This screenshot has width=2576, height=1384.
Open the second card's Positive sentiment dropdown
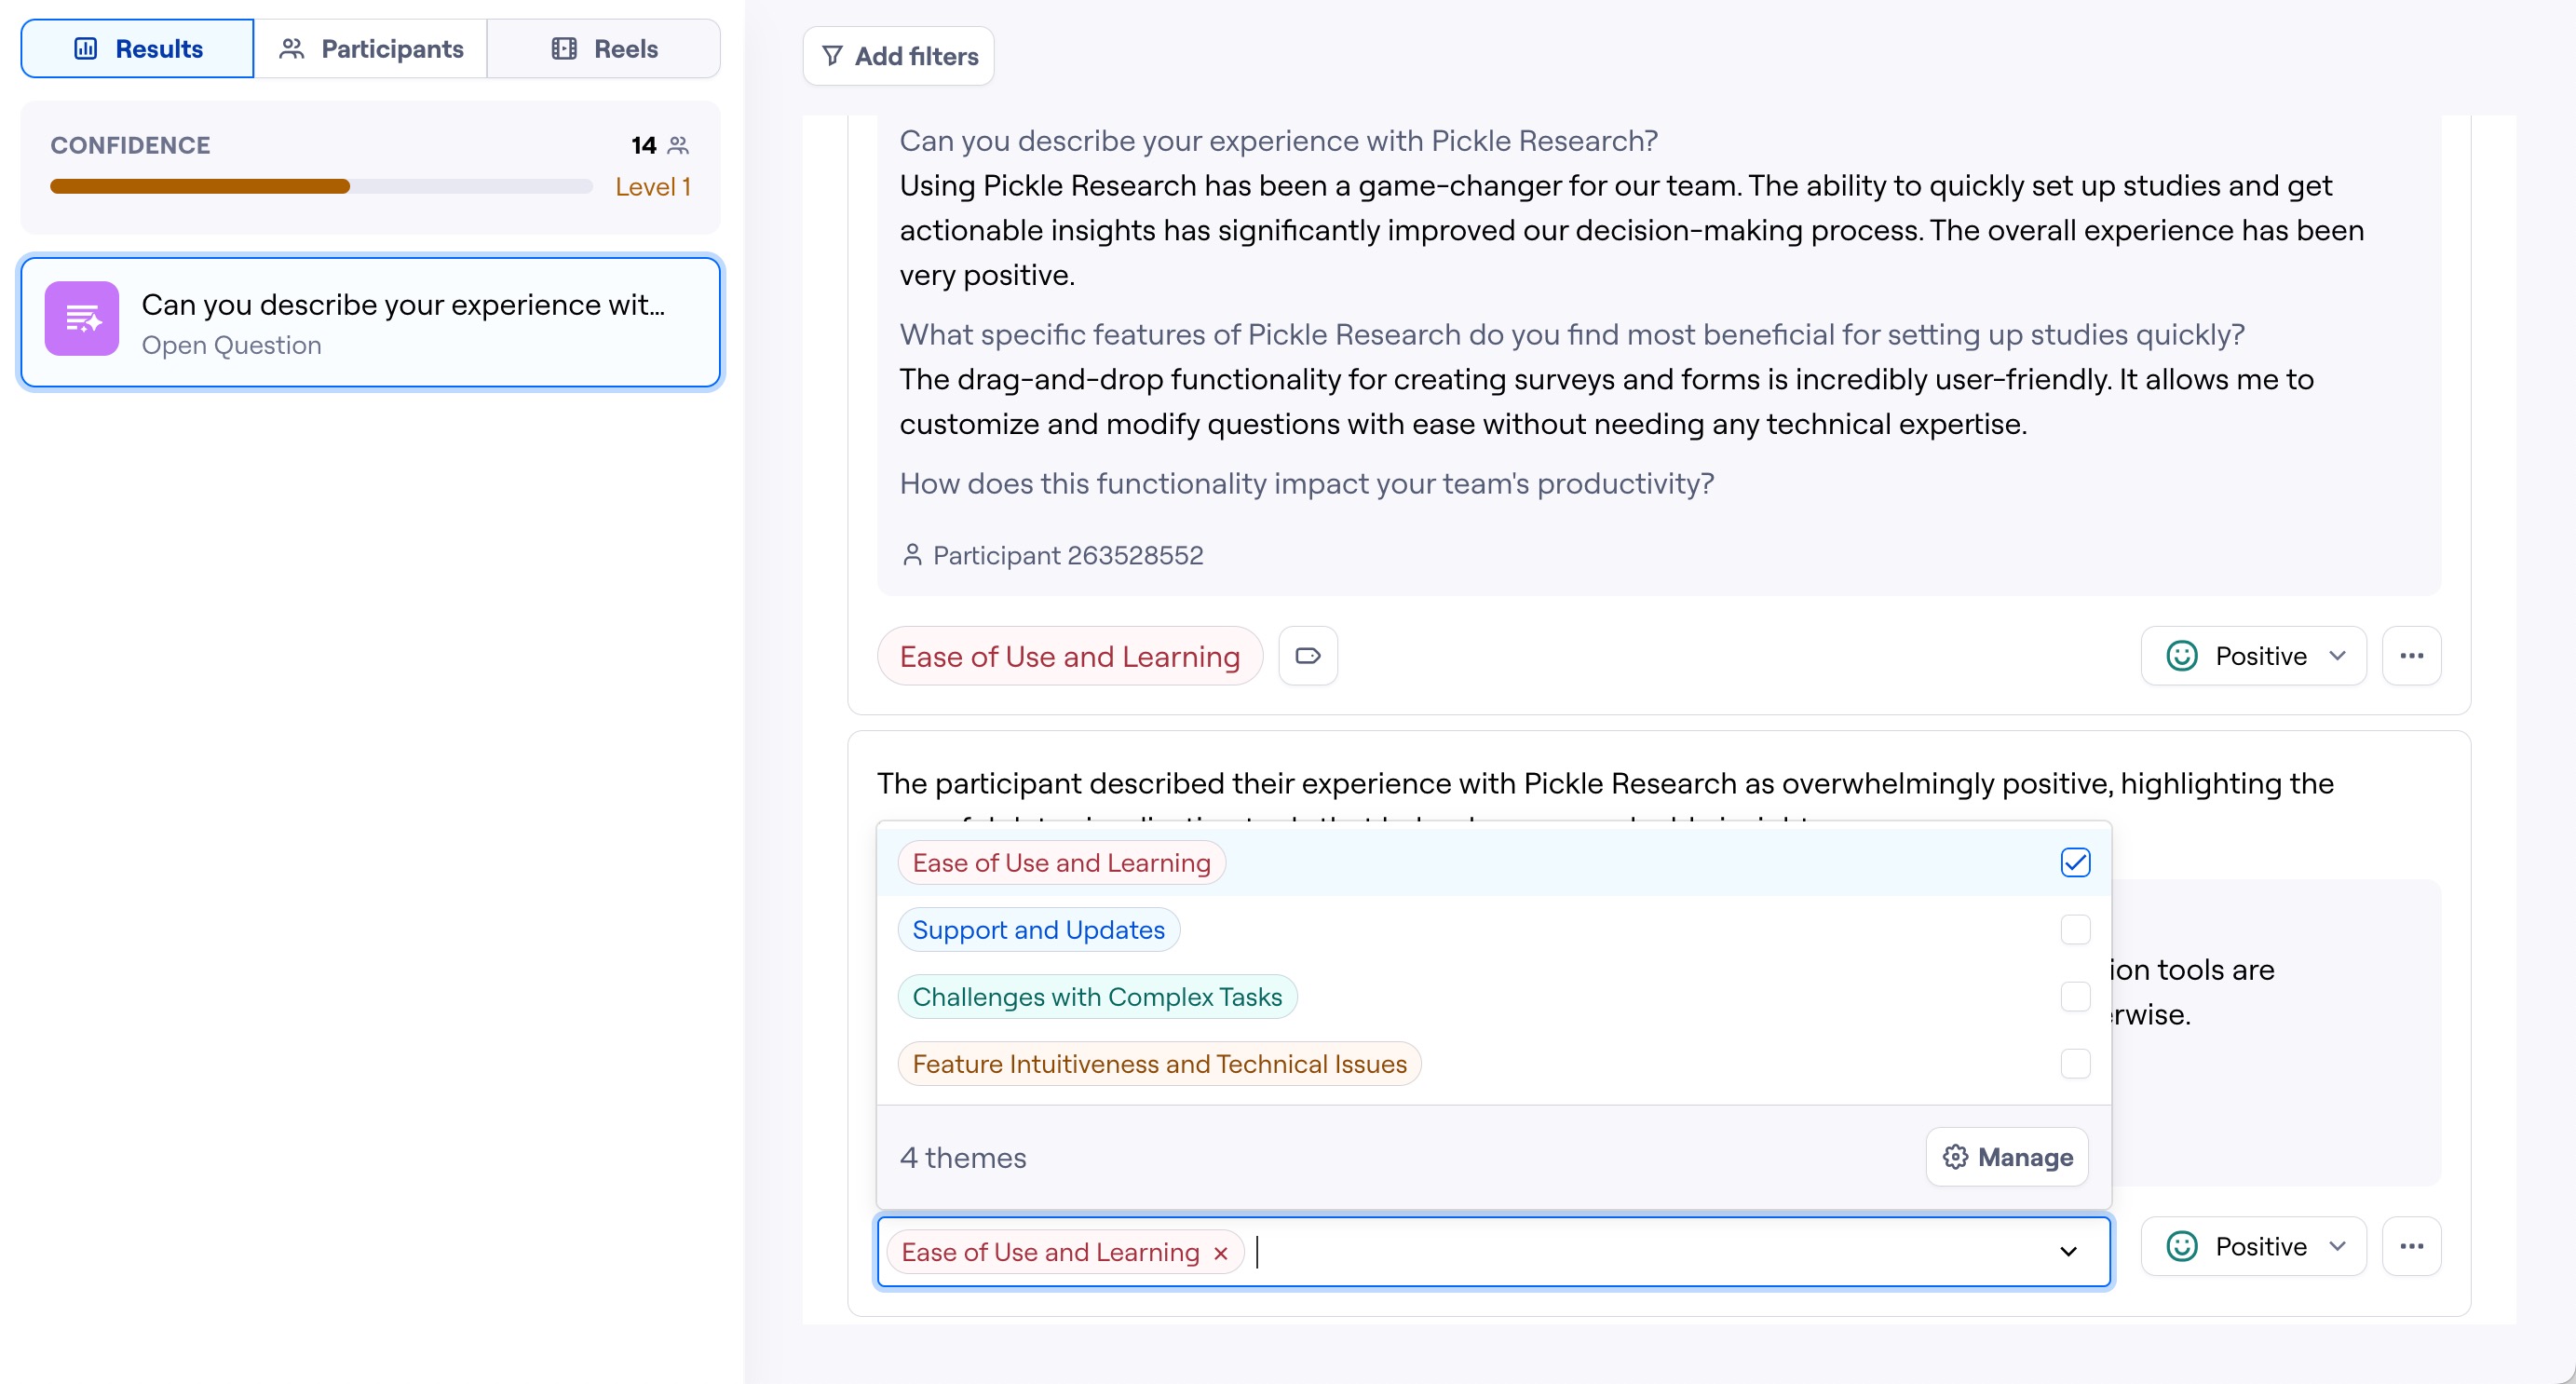(x=2254, y=1247)
